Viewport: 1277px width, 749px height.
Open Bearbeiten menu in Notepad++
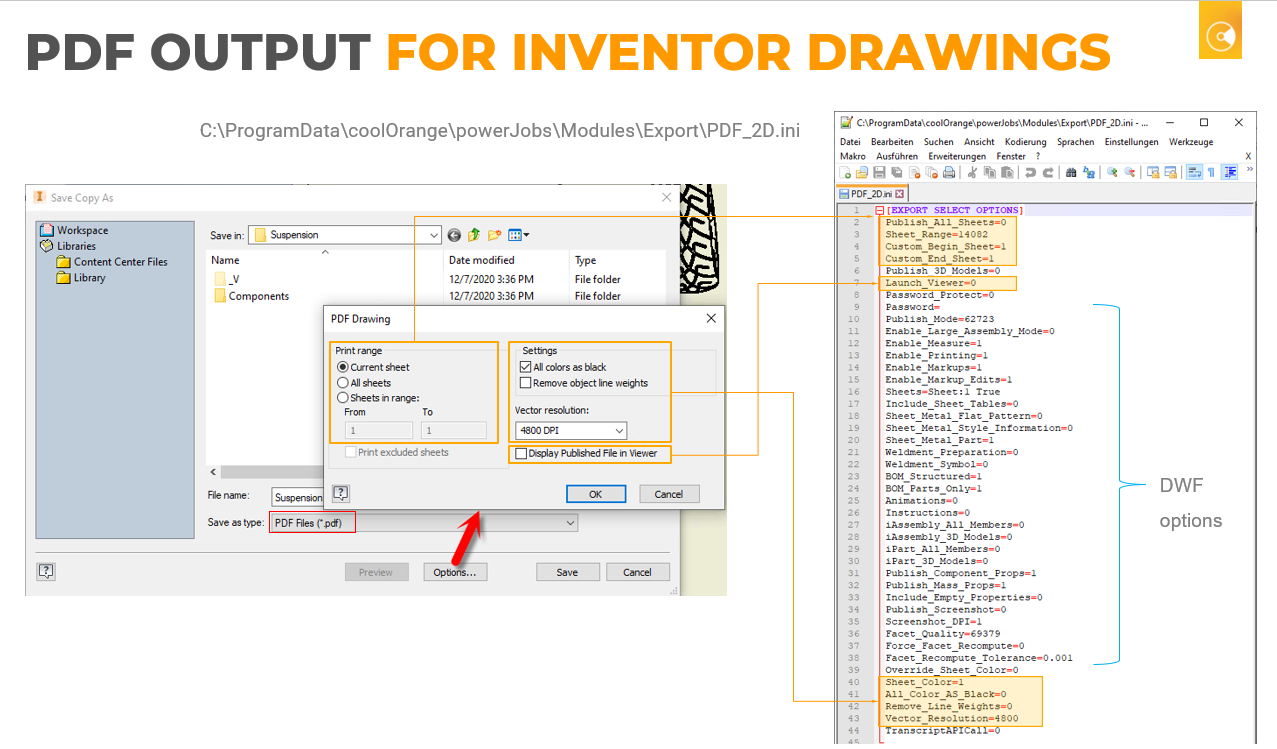(x=892, y=142)
